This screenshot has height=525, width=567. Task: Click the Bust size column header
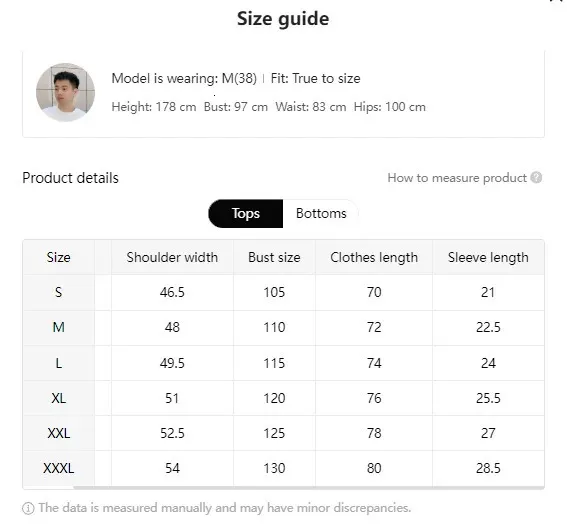(x=274, y=257)
